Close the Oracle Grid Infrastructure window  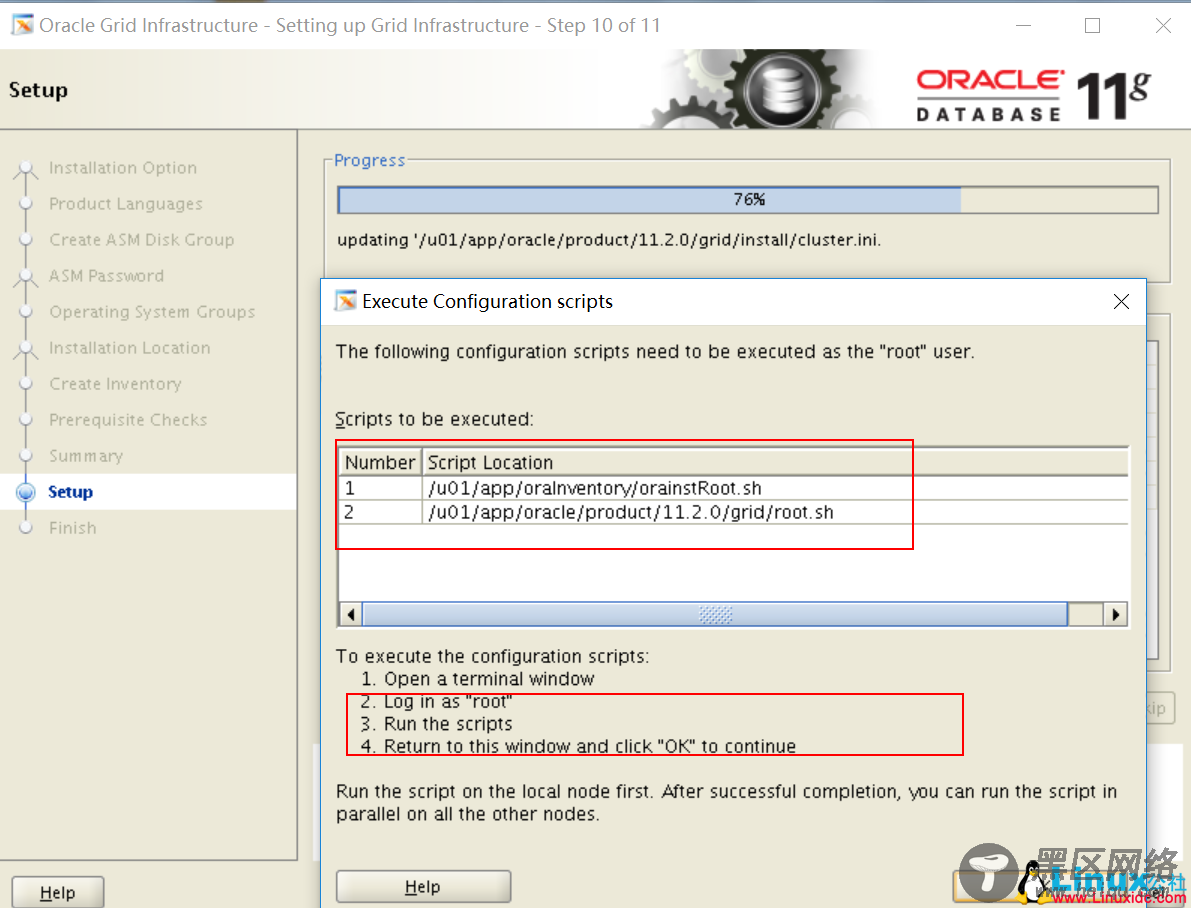1162,25
